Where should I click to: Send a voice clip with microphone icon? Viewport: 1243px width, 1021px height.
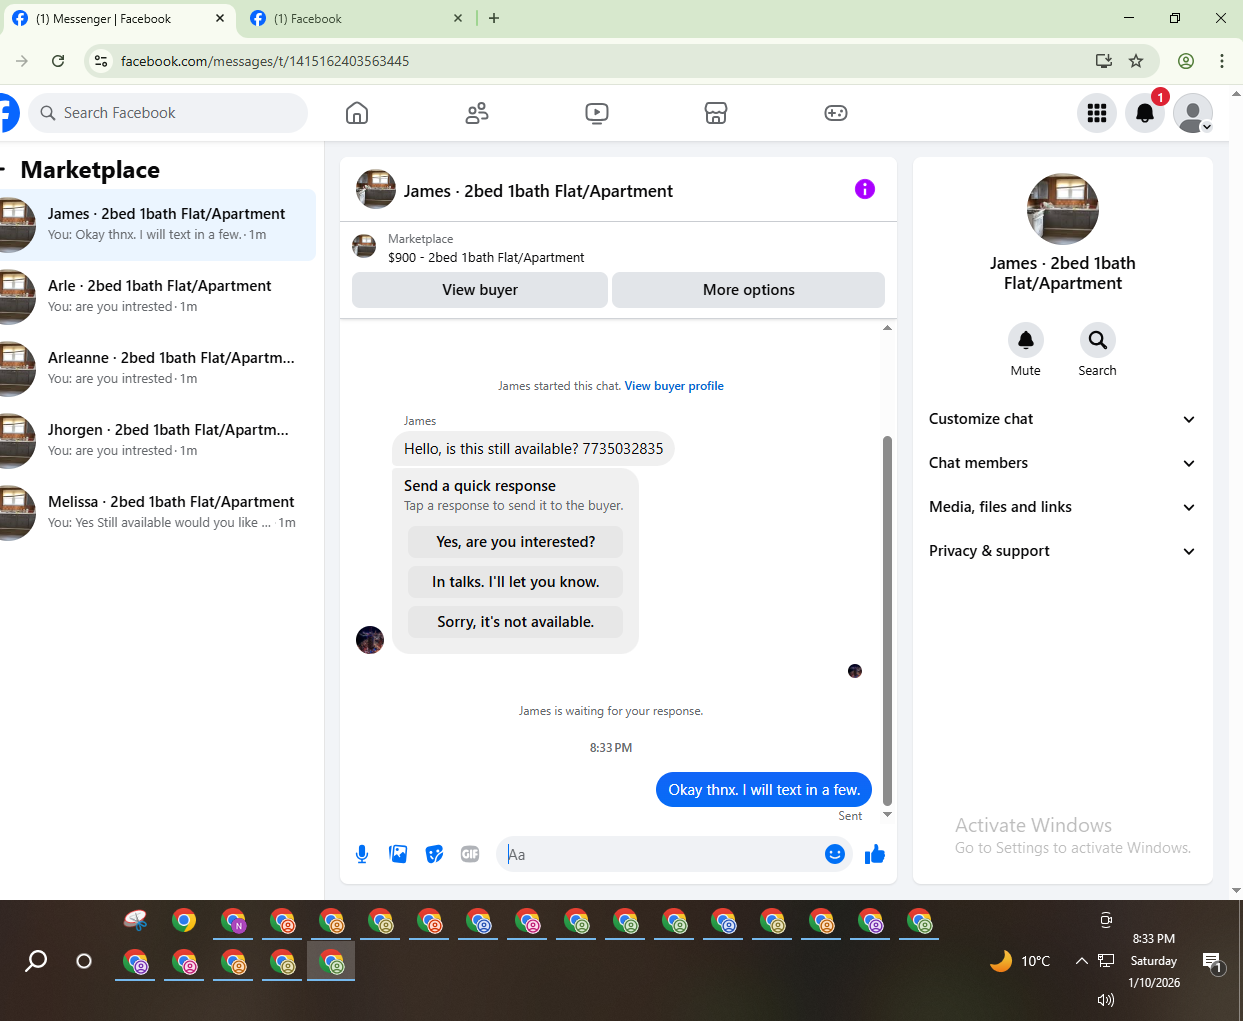coord(362,854)
